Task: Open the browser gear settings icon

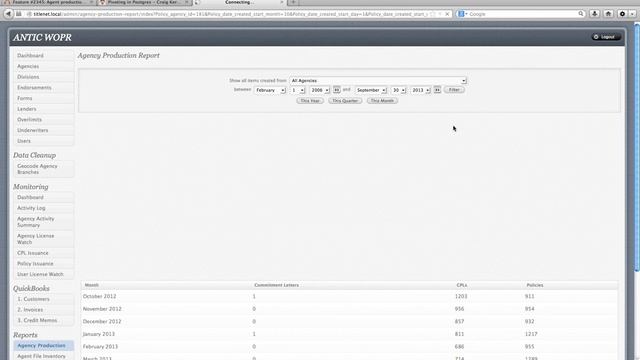Action: coord(622,14)
